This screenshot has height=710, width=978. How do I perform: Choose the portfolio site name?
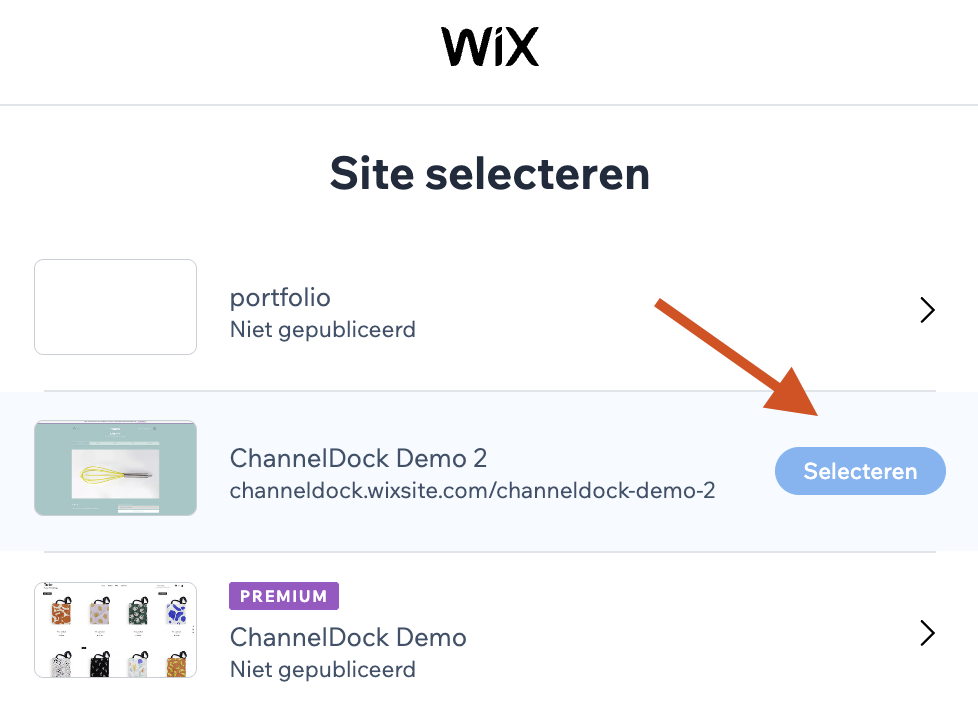click(280, 298)
